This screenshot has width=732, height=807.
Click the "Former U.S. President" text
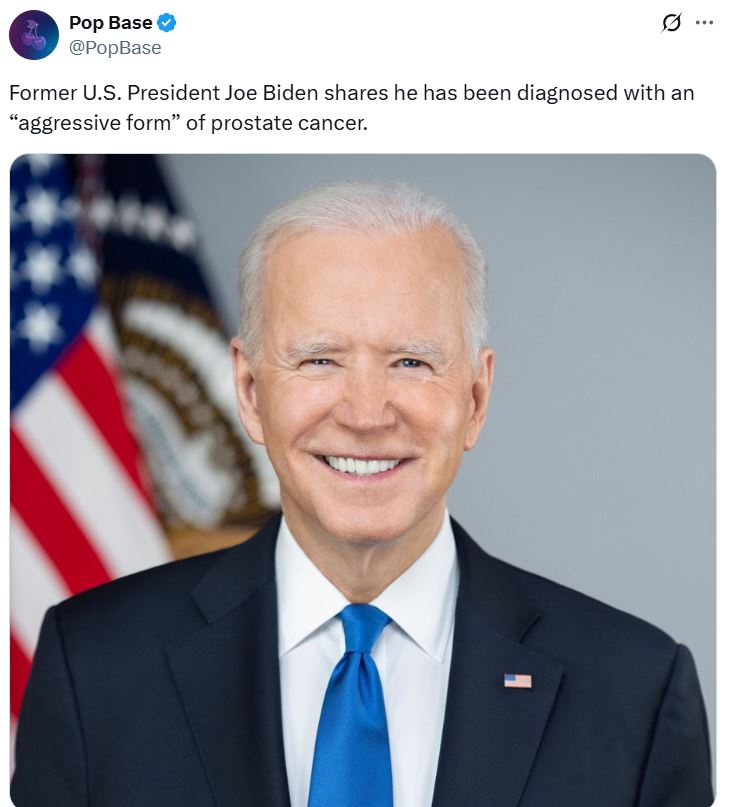point(114,93)
